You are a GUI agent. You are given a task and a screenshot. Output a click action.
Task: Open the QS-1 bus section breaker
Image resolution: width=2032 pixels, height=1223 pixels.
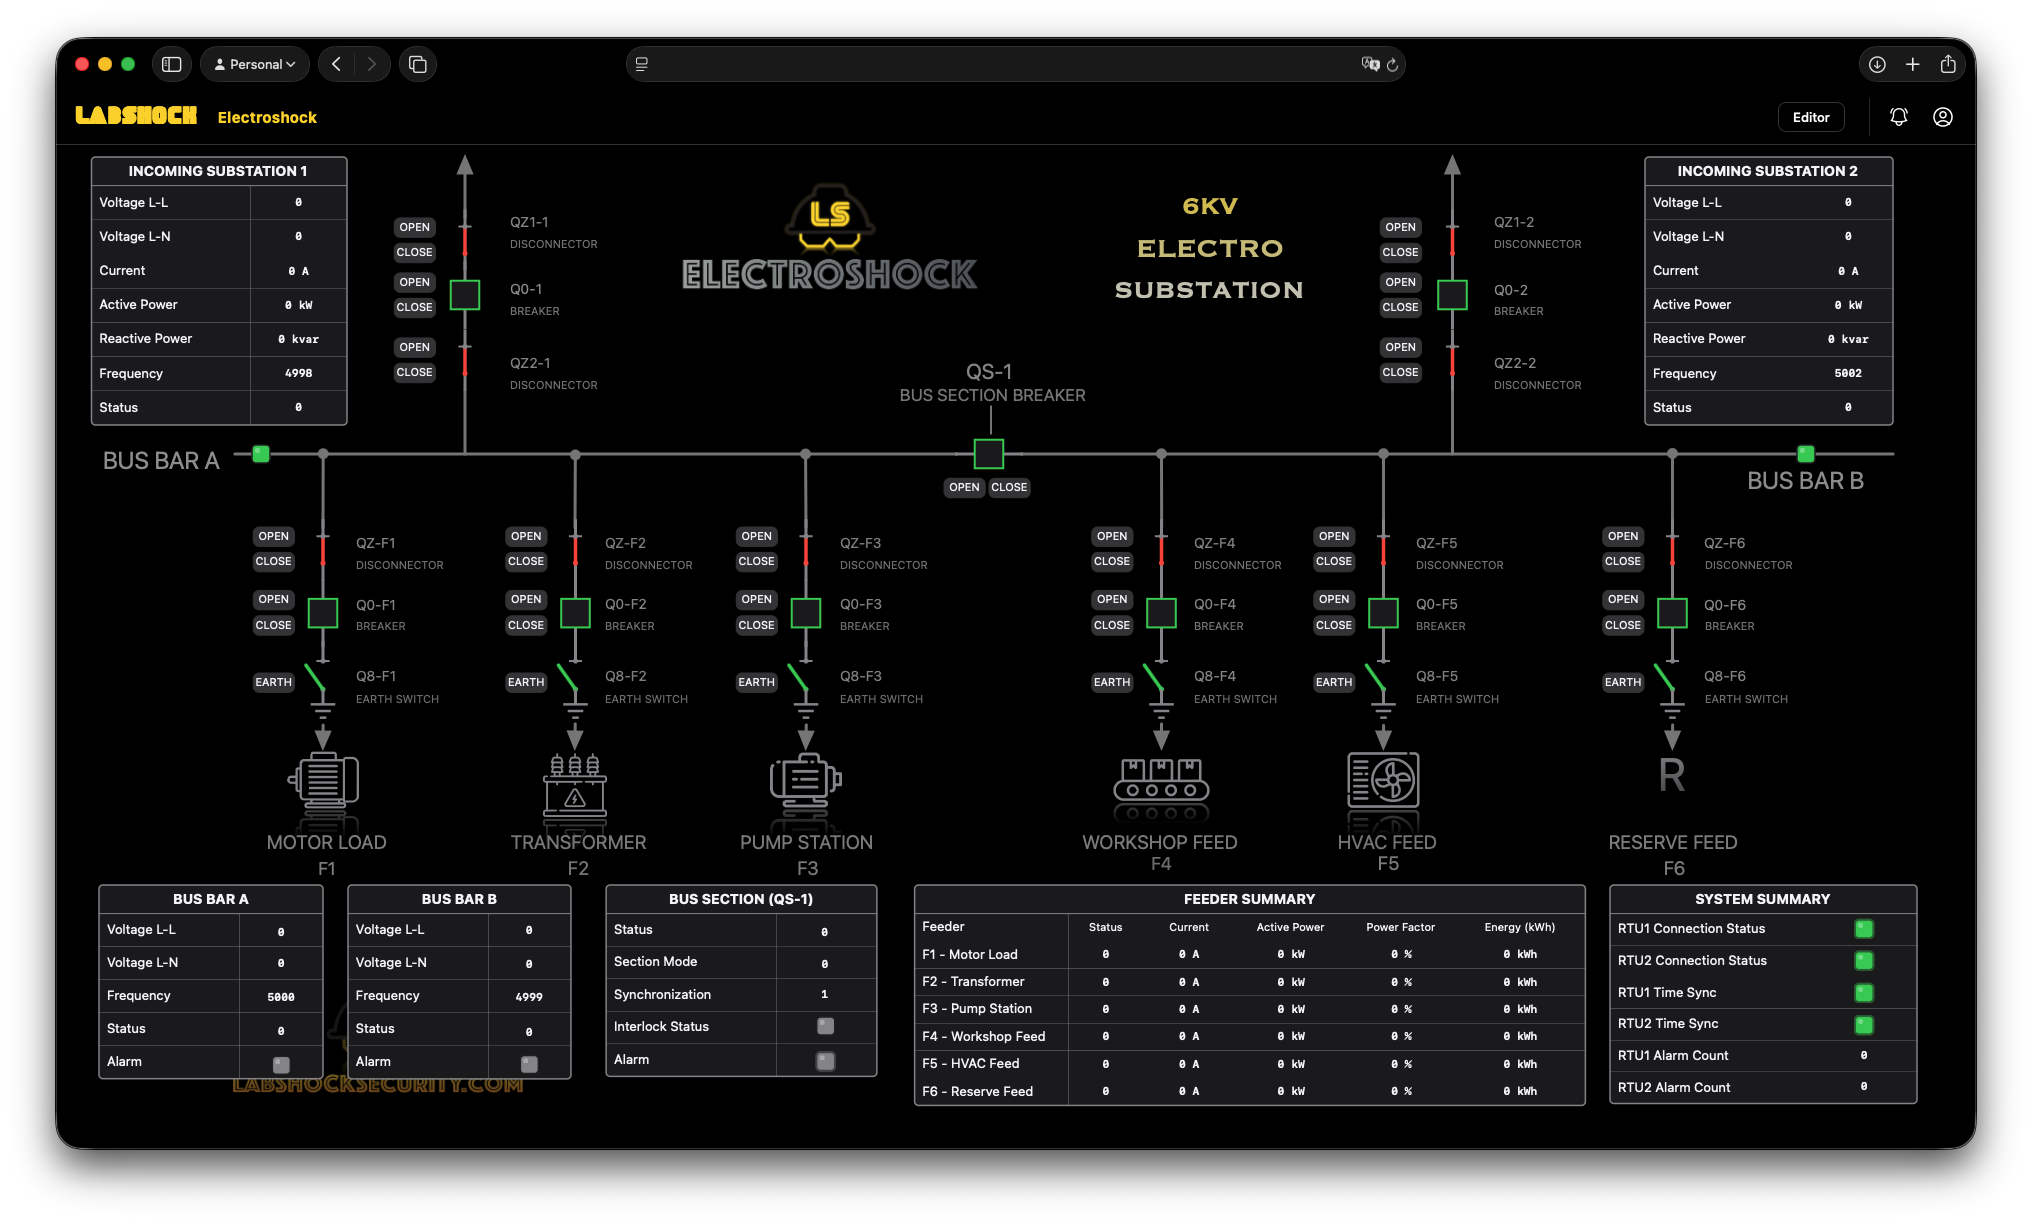point(964,487)
